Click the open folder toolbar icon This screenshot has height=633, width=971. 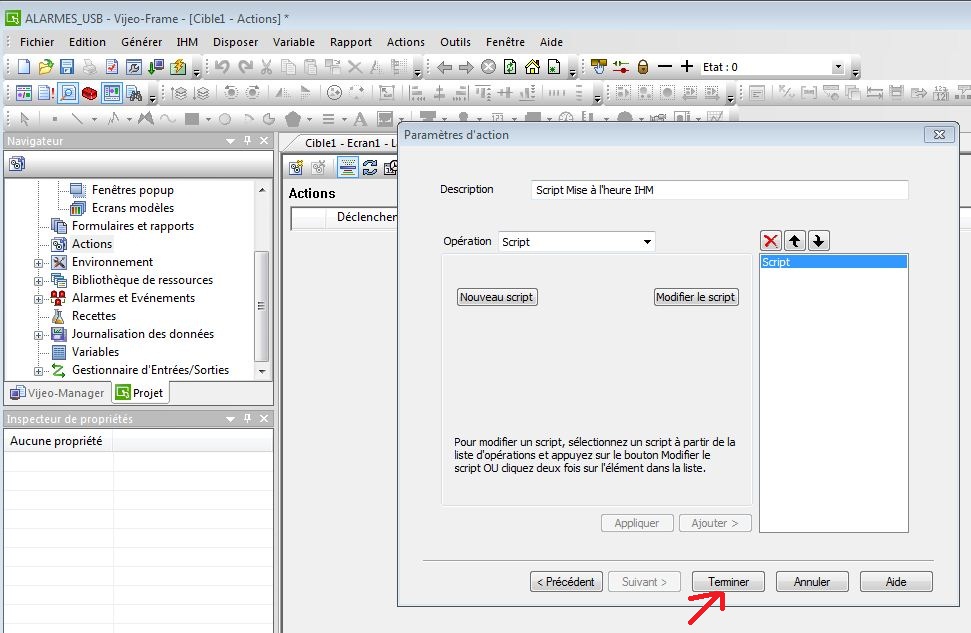pyautogui.click(x=46, y=67)
